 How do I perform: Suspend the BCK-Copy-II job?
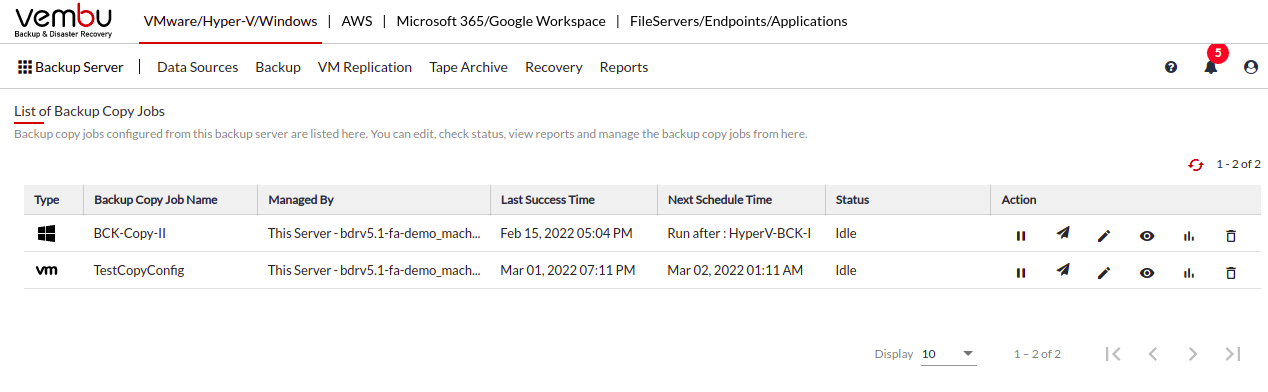(1021, 235)
